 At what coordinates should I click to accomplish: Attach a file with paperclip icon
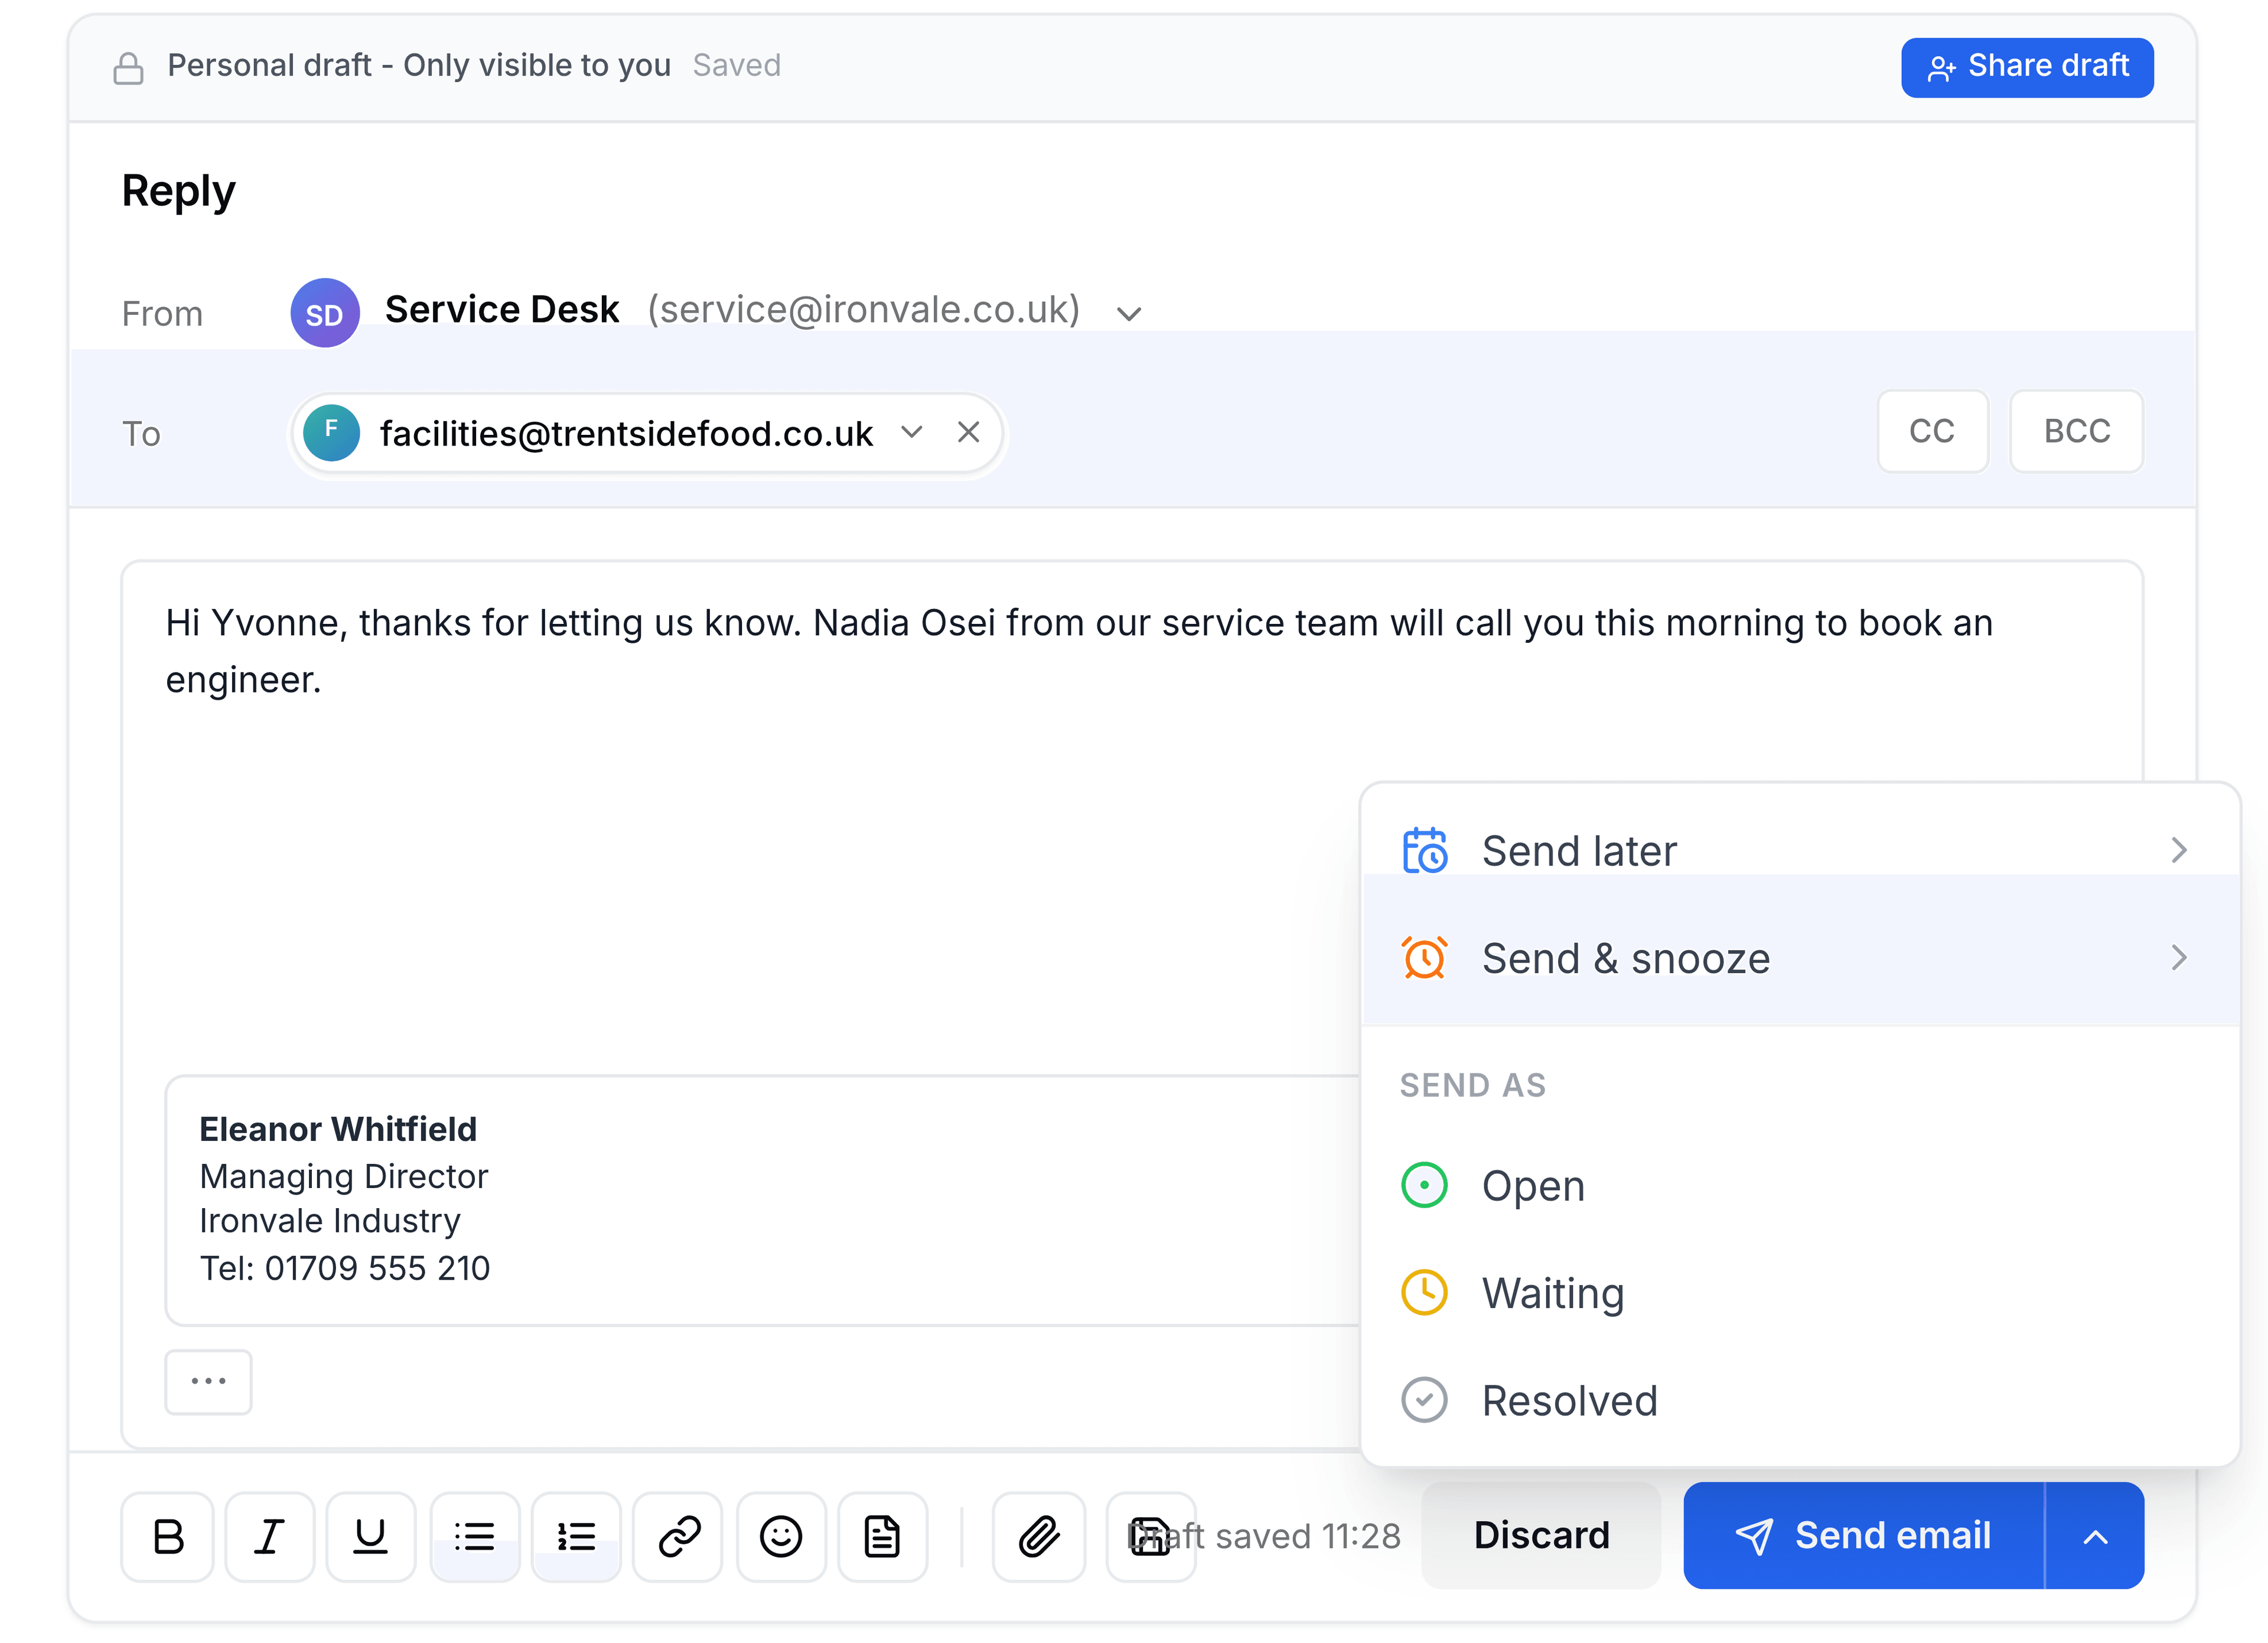pyautogui.click(x=1039, y=1536)
